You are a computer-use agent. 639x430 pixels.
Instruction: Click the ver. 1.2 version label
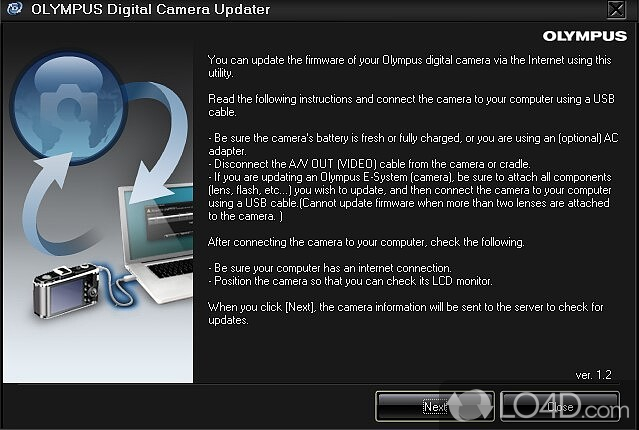coord(593,375)
